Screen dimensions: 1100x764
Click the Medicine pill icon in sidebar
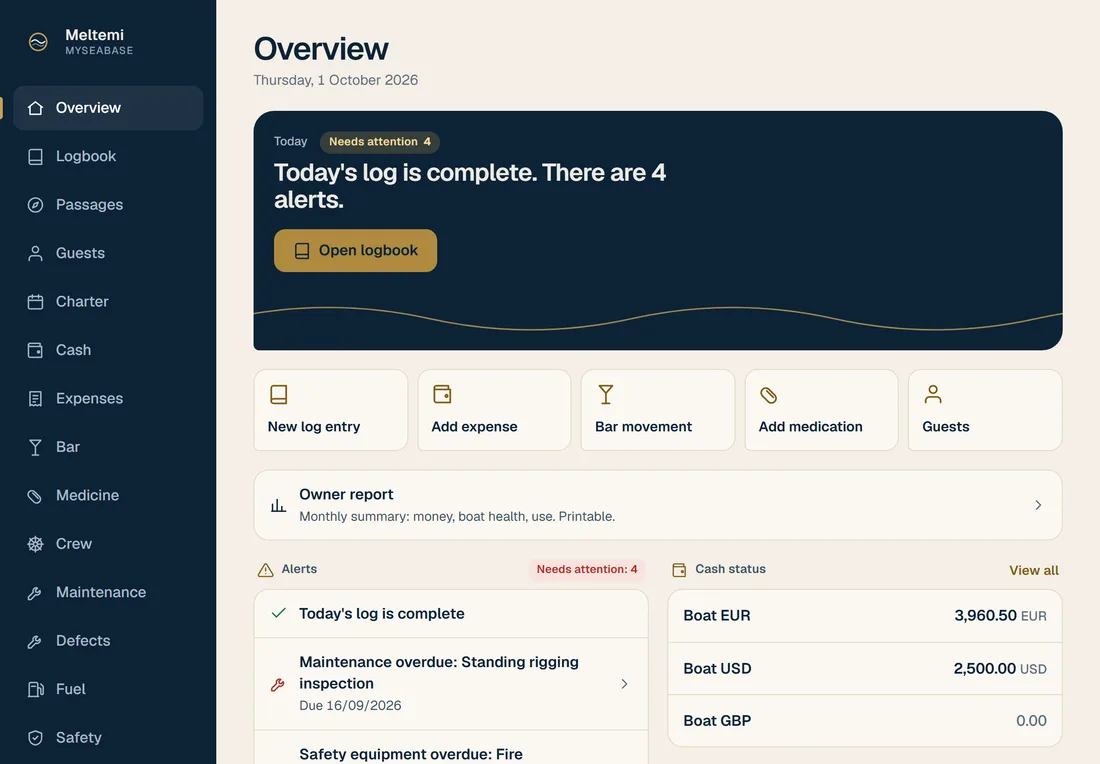(x=35, y=496)
